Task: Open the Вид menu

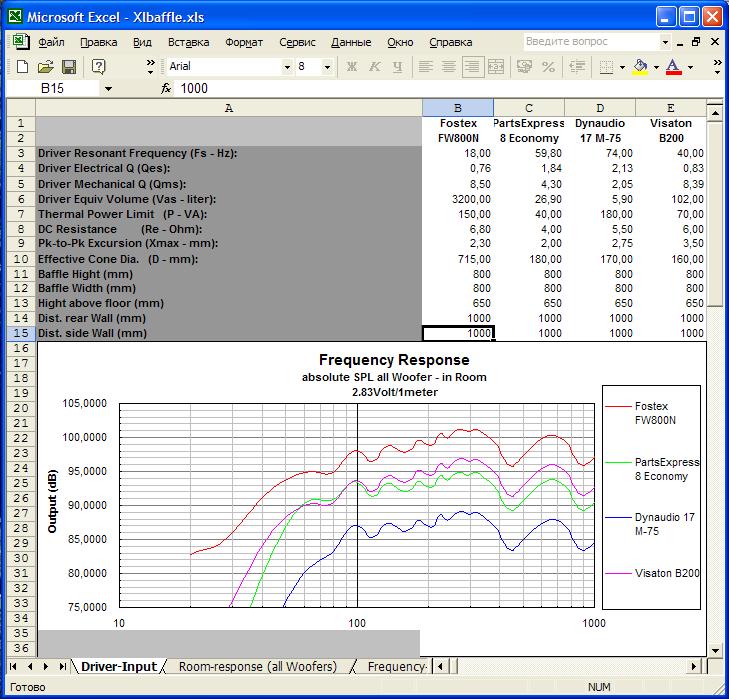Action: click(x=142, y=42)
